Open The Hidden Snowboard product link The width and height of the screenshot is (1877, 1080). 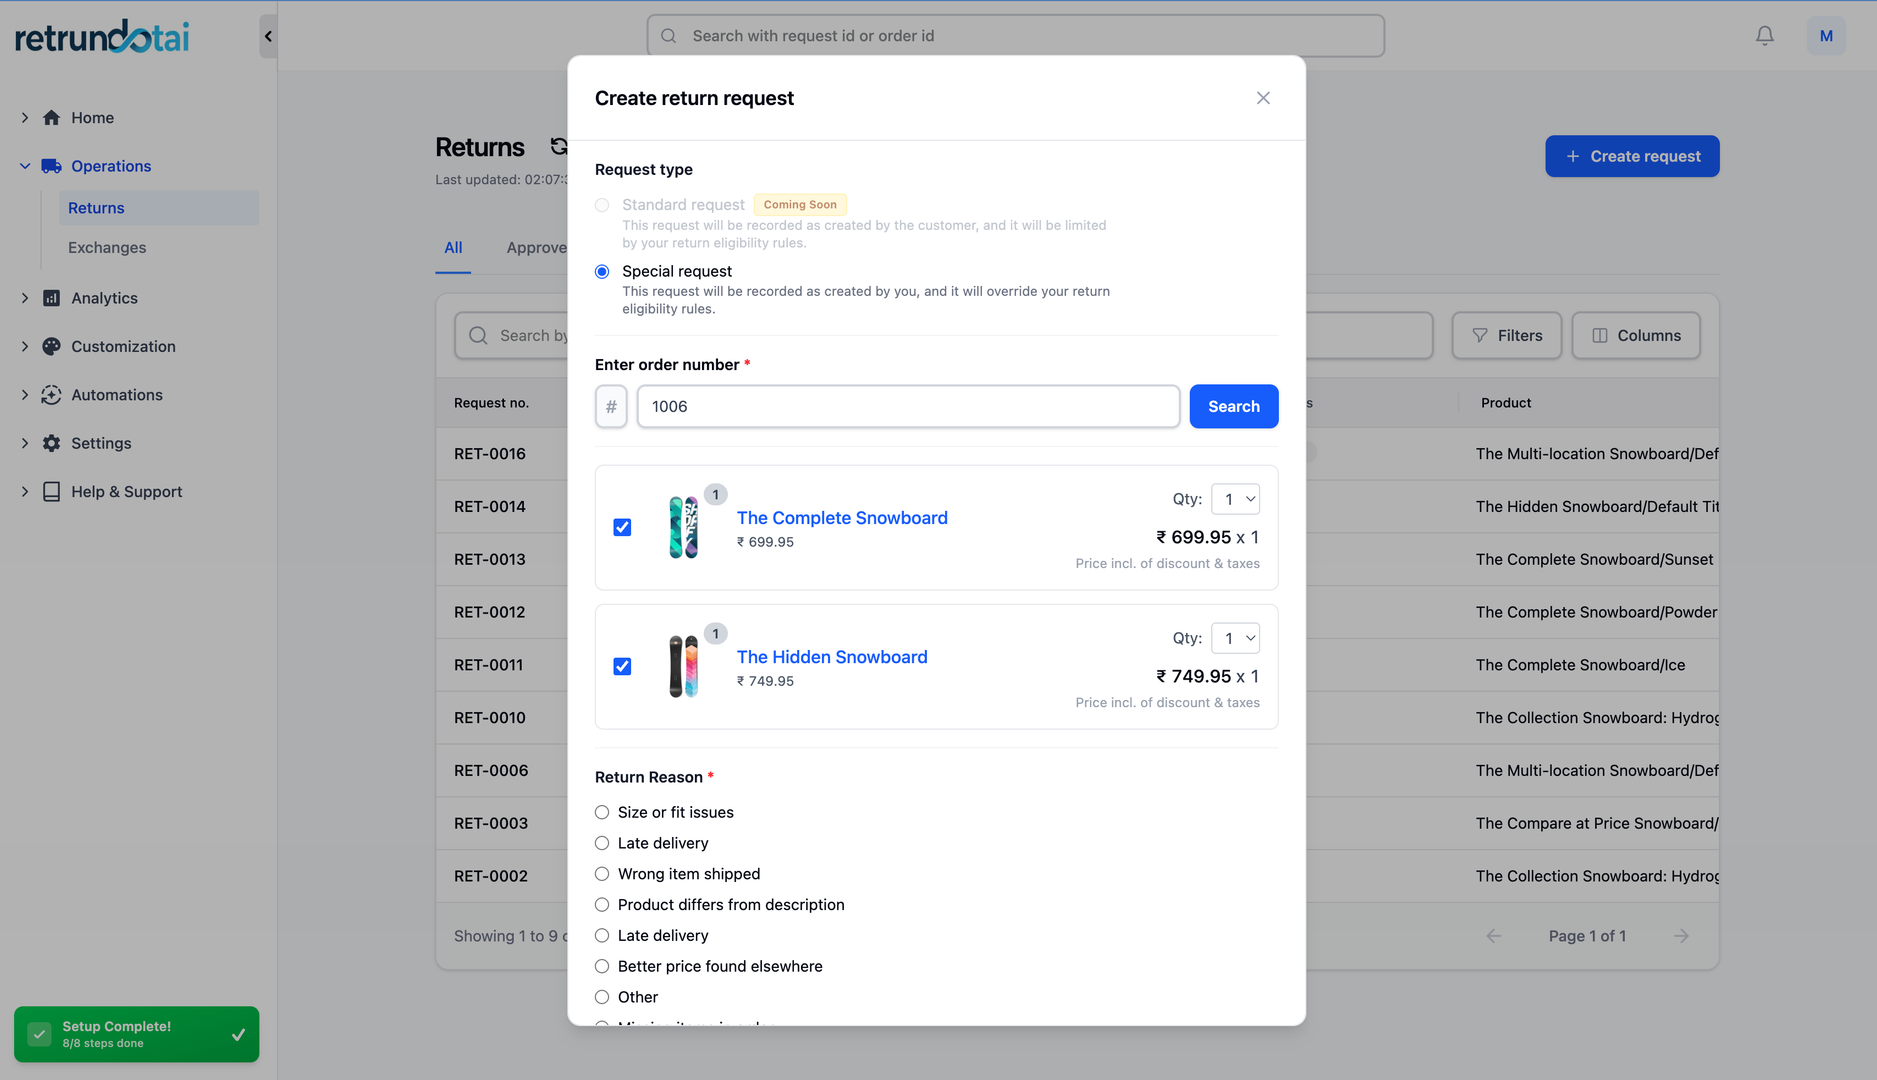pos(831,657)
